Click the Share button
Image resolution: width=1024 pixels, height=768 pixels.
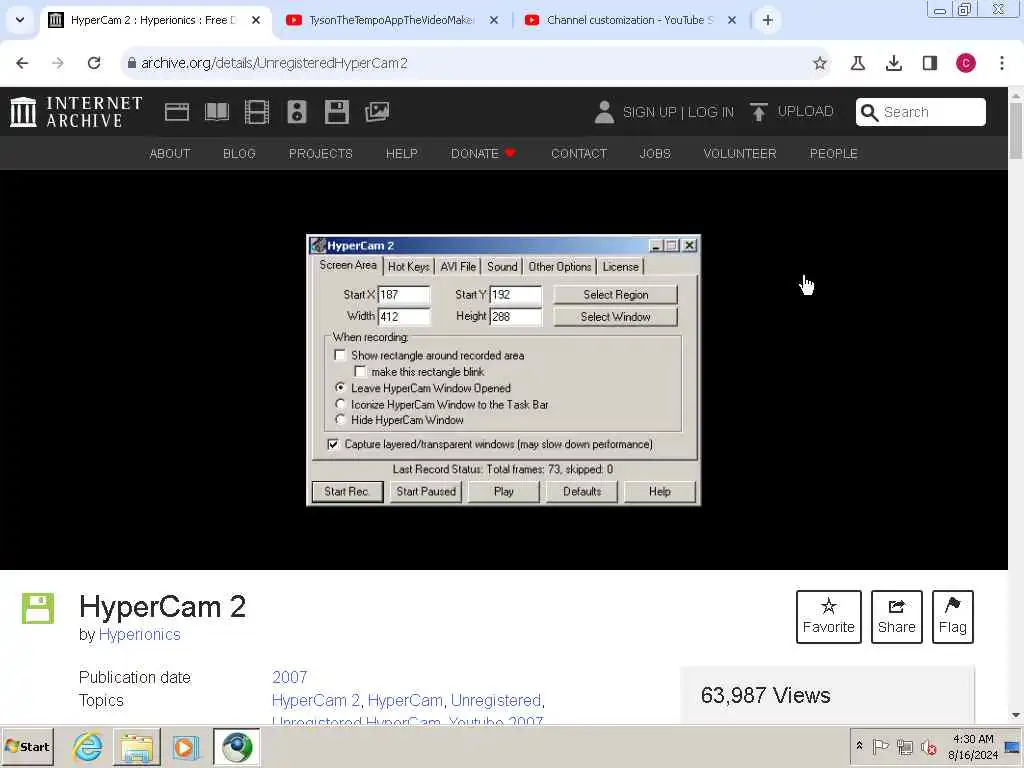click(897, 616)
